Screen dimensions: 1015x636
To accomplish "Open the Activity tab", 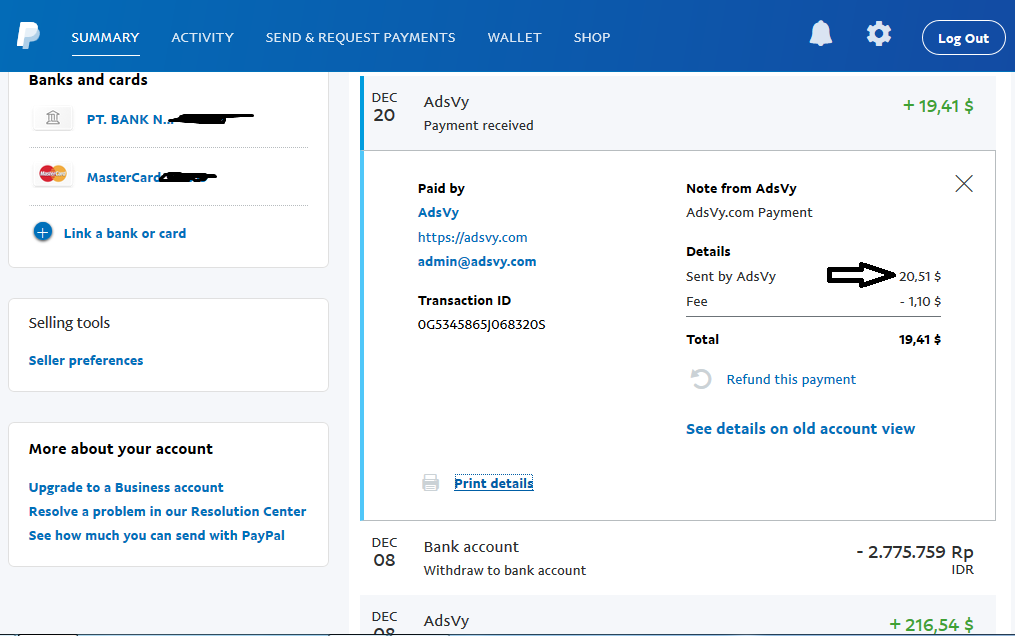I will point(202,38).
